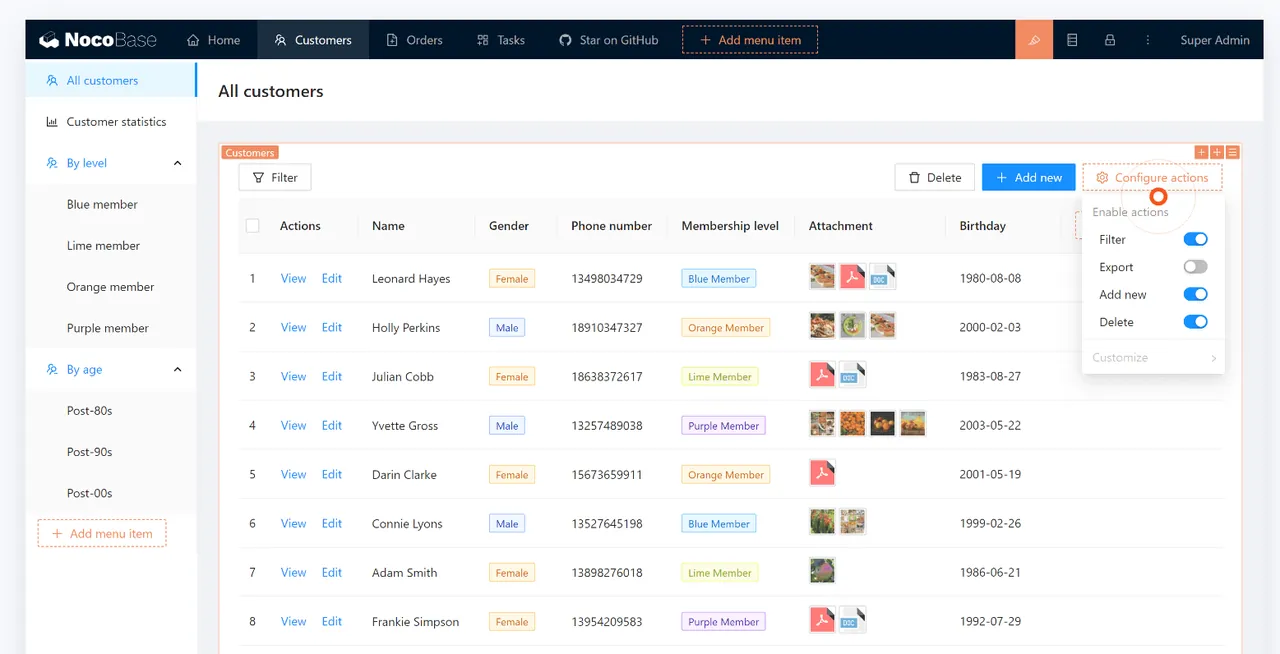Open the Customers top menu
Screen dimensions: 1280x654
[313, 40]
